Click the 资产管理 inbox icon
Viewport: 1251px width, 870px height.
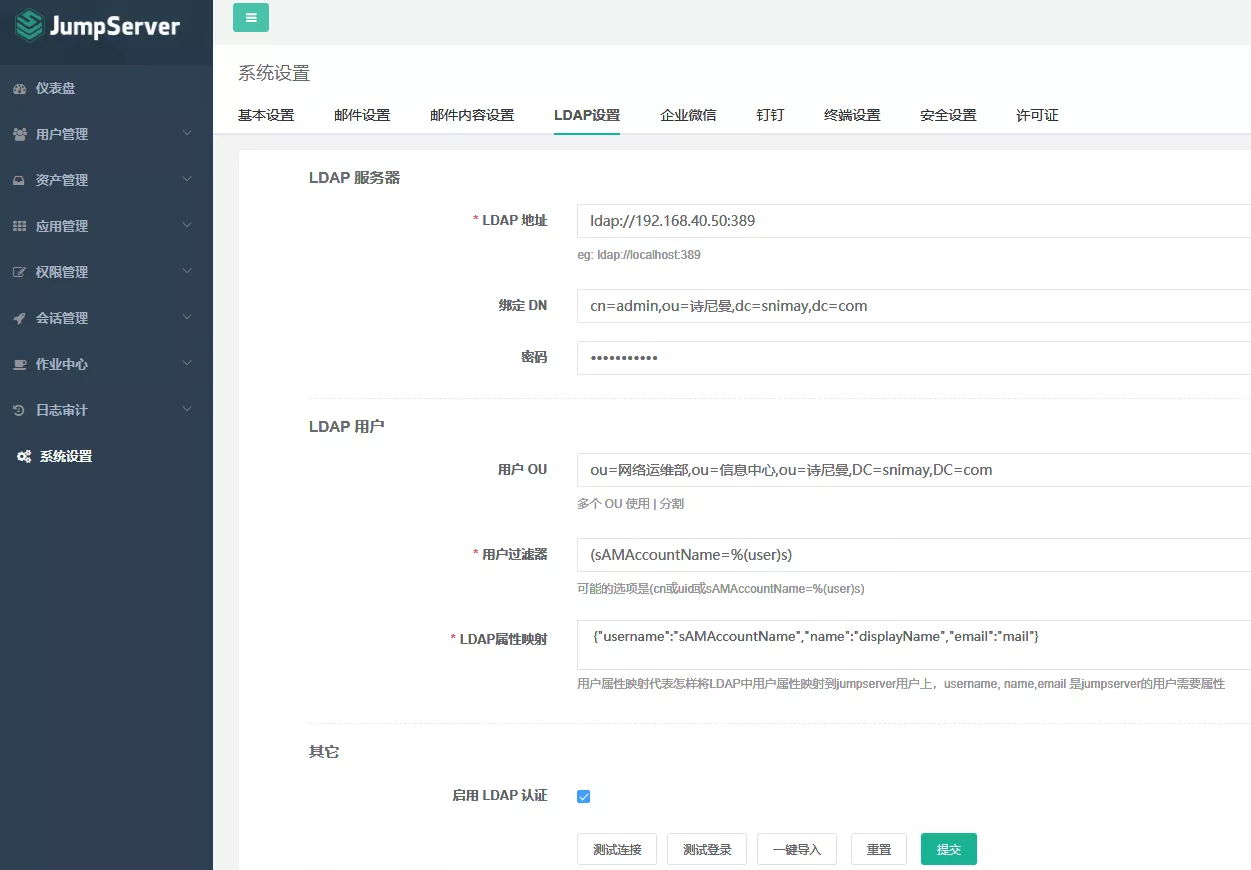[x=19, y=181]
